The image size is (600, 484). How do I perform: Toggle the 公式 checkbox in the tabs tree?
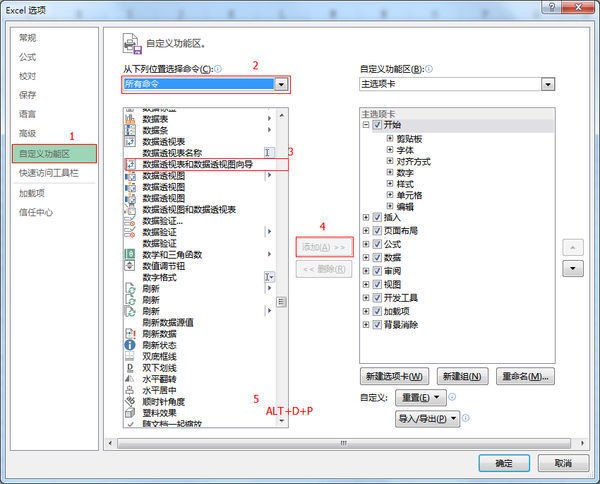click(377, 244)
